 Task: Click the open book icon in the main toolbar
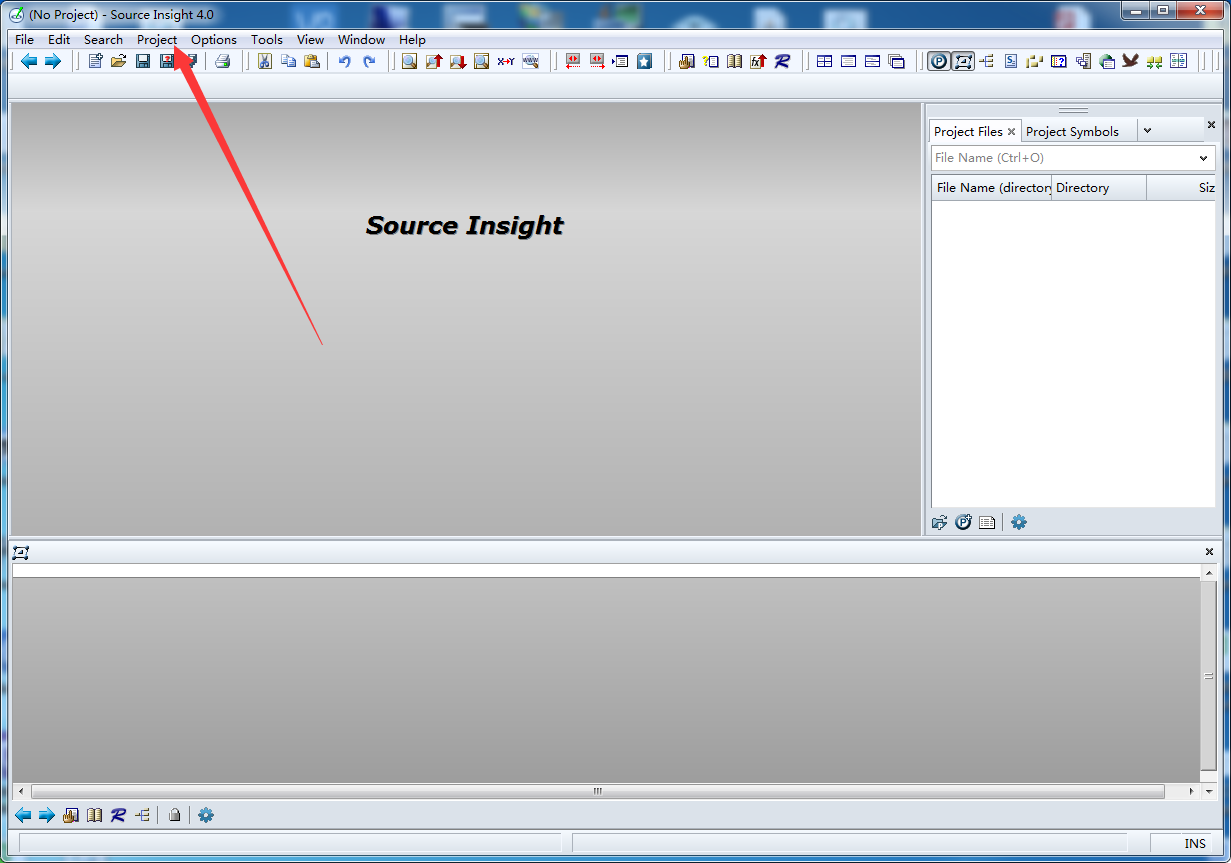click(x=734, y=61)
